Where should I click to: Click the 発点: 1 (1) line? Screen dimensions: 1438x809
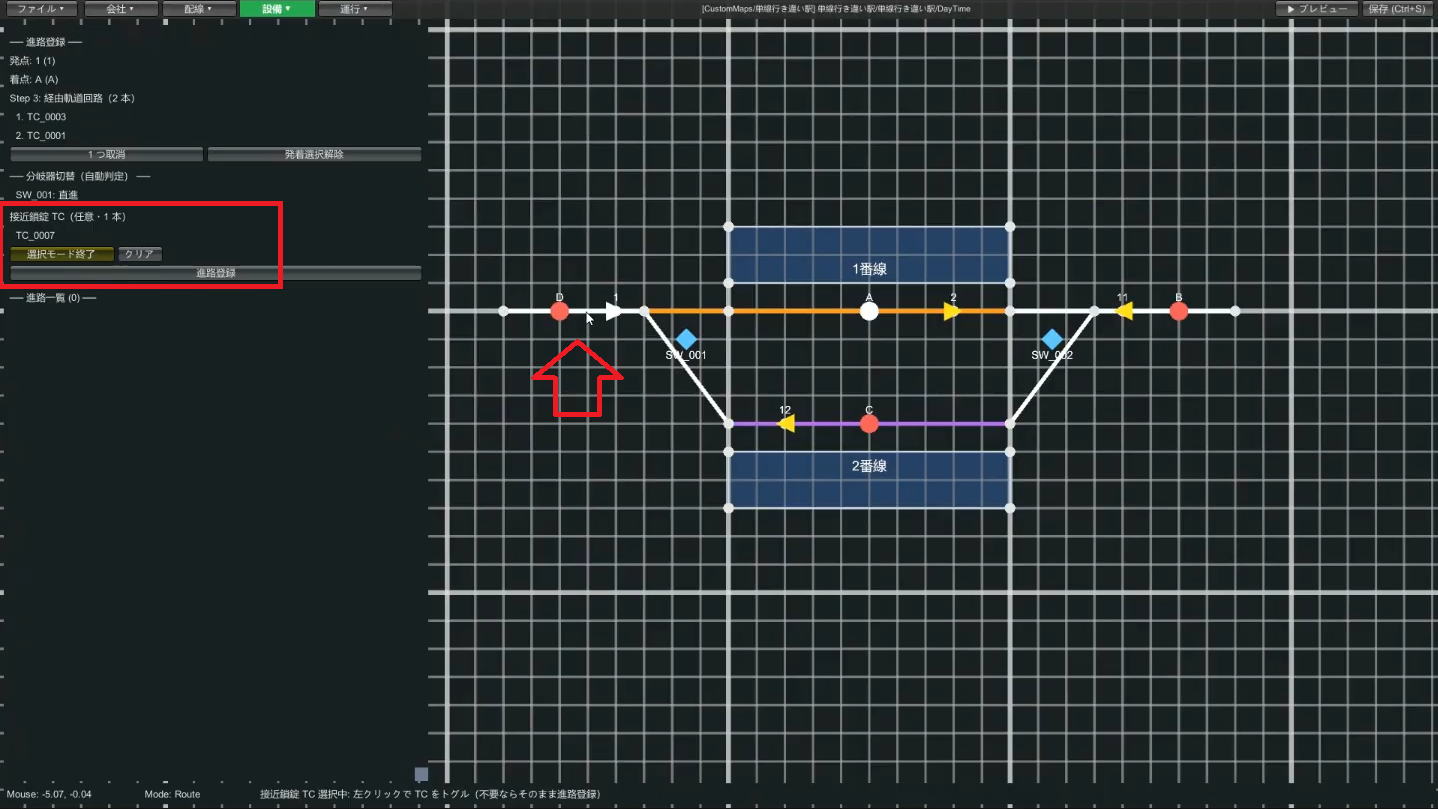pyautogui.click(x=32, y=61)
